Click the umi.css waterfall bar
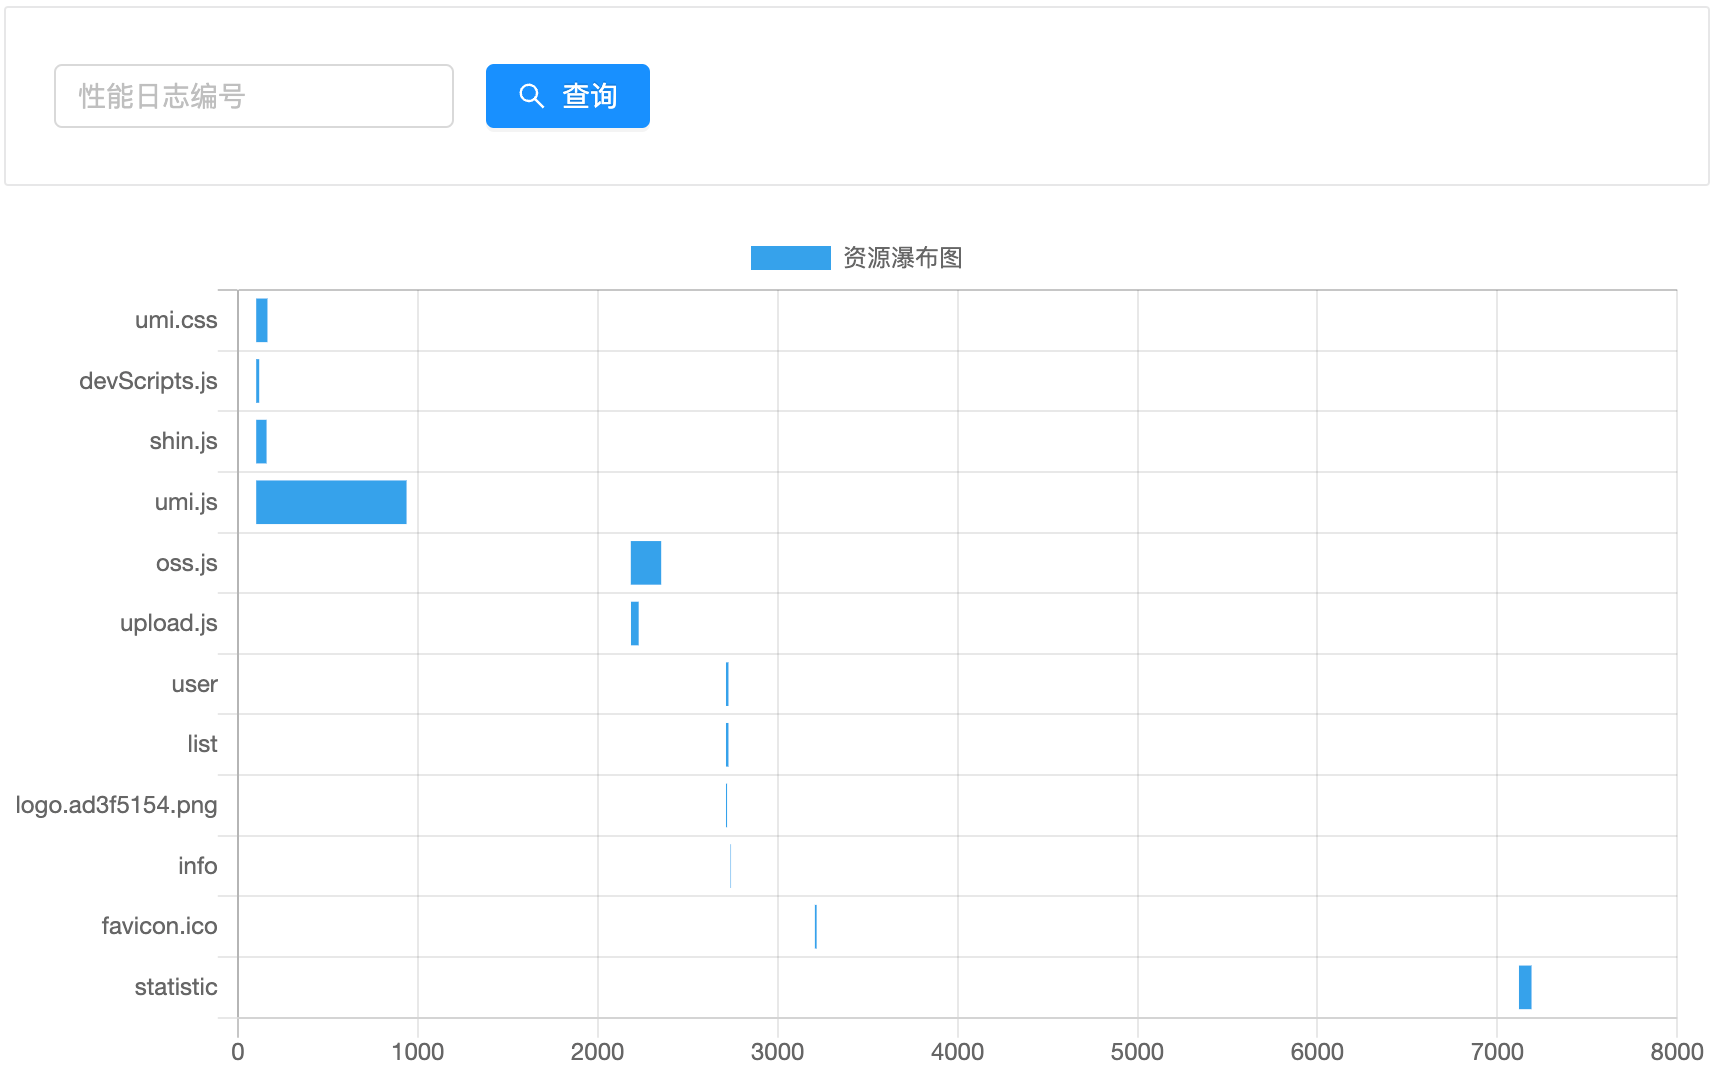1714x1074 pixels. (x=262, y=320)
